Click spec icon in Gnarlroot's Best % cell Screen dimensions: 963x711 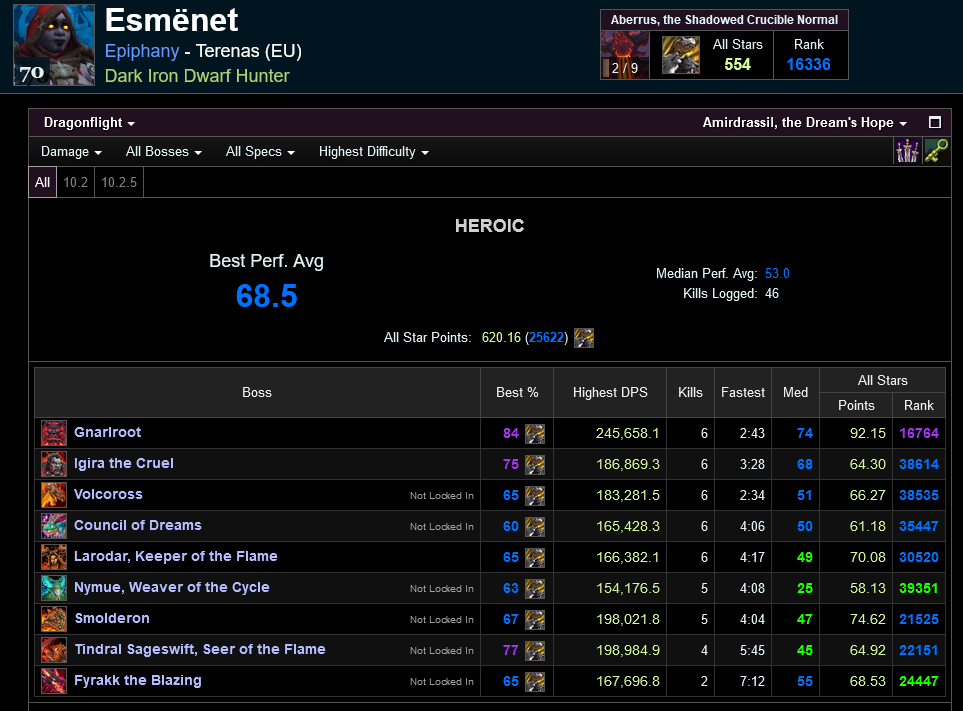click(535, 433)
